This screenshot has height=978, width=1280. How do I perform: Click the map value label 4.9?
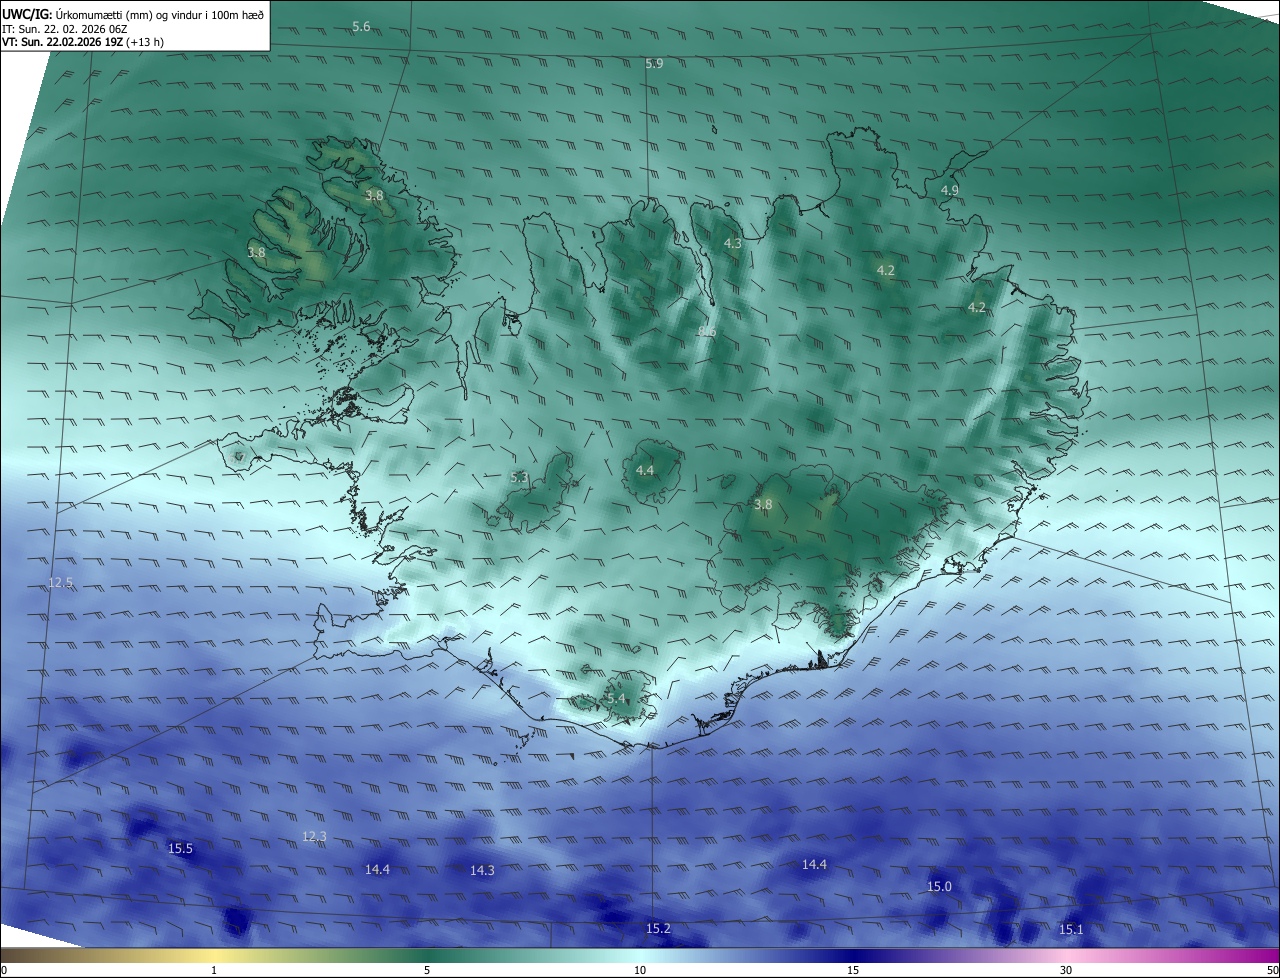(x=950, y=190)
